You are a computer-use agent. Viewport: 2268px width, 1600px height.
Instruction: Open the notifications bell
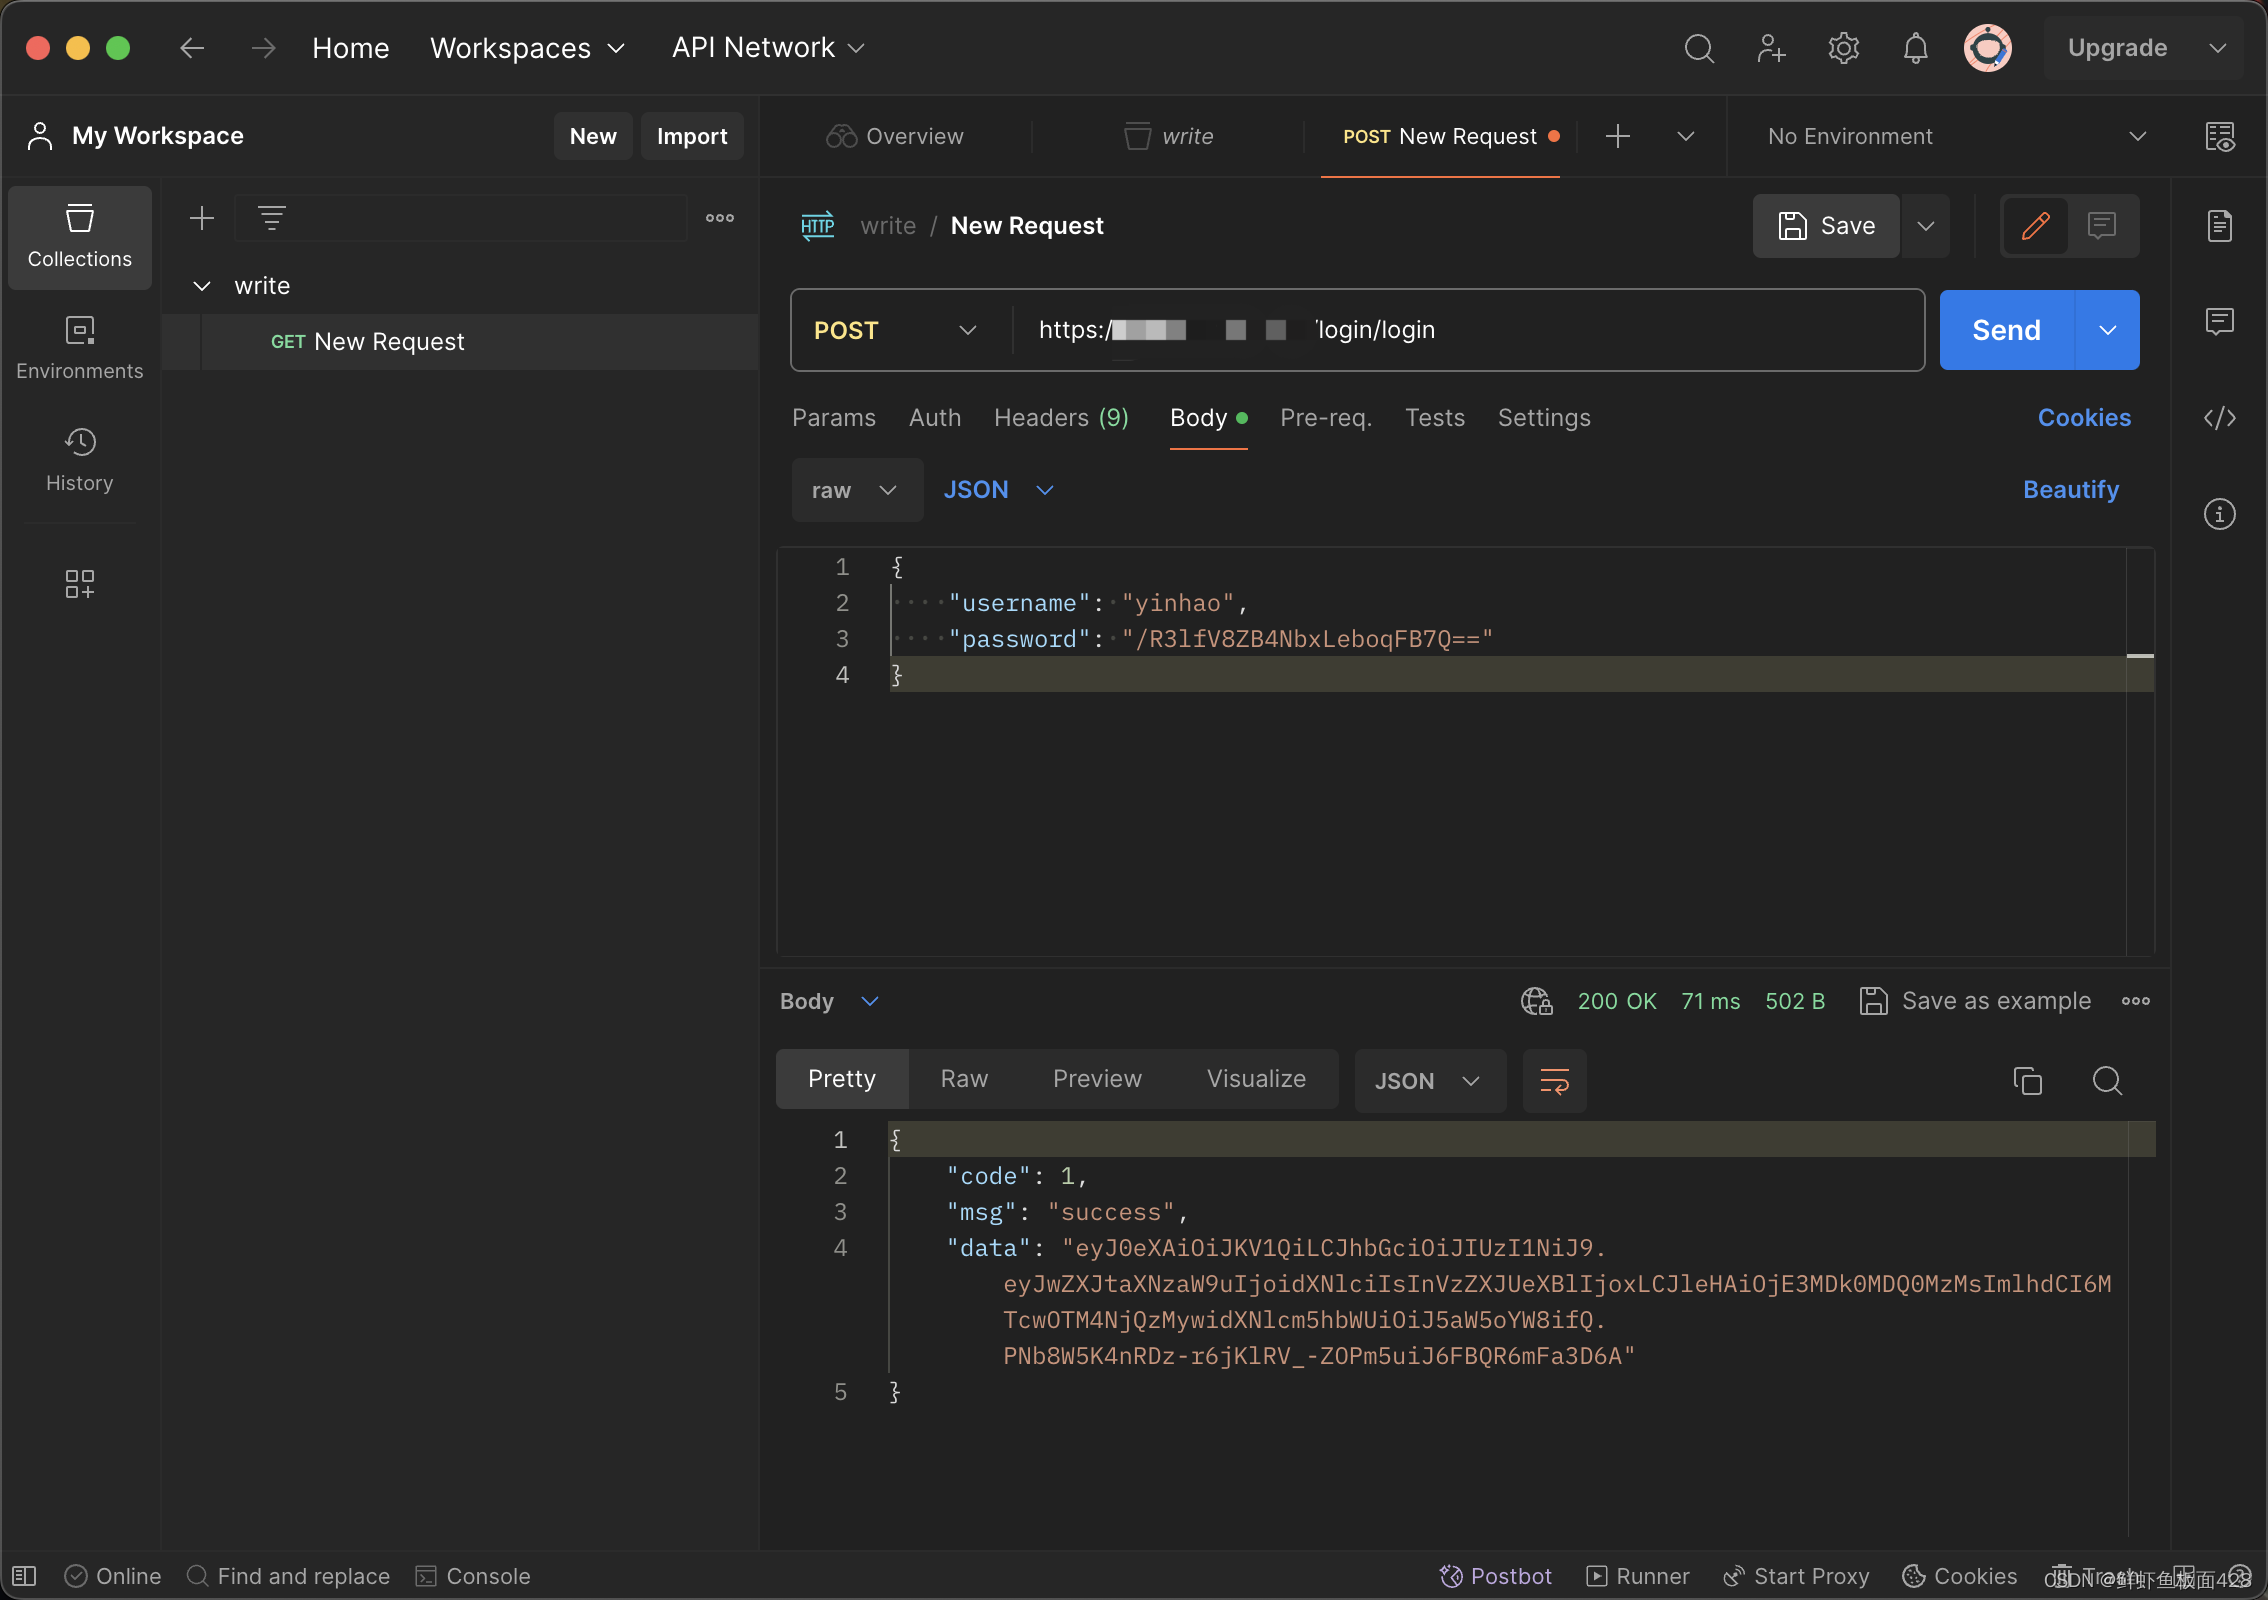coord(1915,48)
